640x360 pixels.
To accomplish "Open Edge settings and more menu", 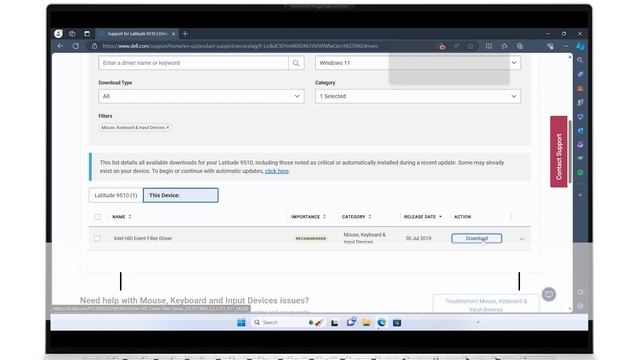I will pos(565,46).
